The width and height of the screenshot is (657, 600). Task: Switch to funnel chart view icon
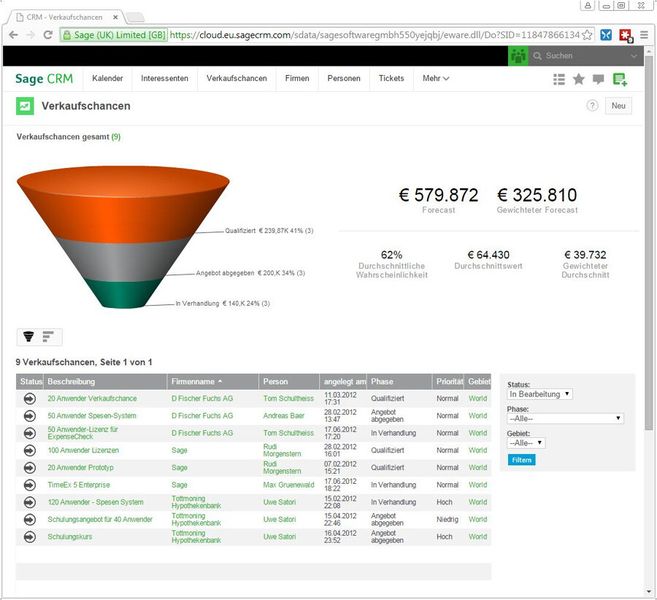point(28,336)
